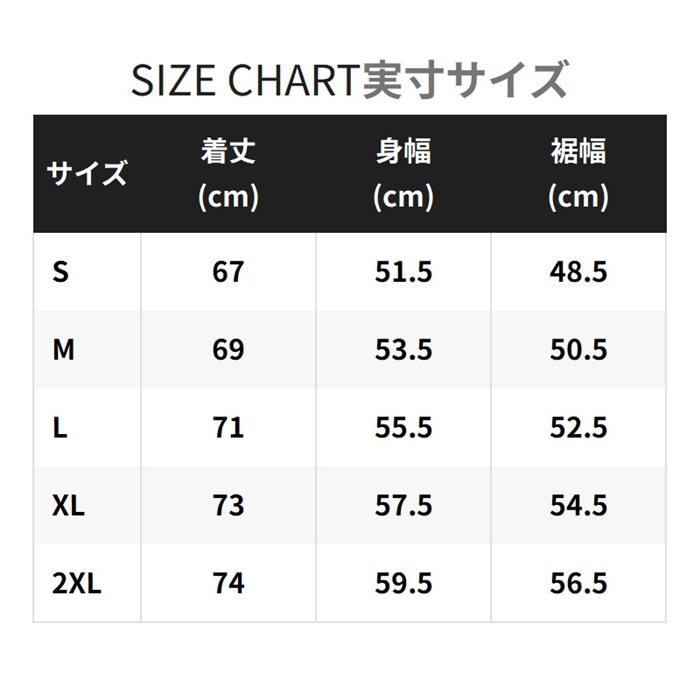The width and height of the screenshot is (700, 700).
Task: Select the 身幅 (cm) column header
Action: click(403, 174)
